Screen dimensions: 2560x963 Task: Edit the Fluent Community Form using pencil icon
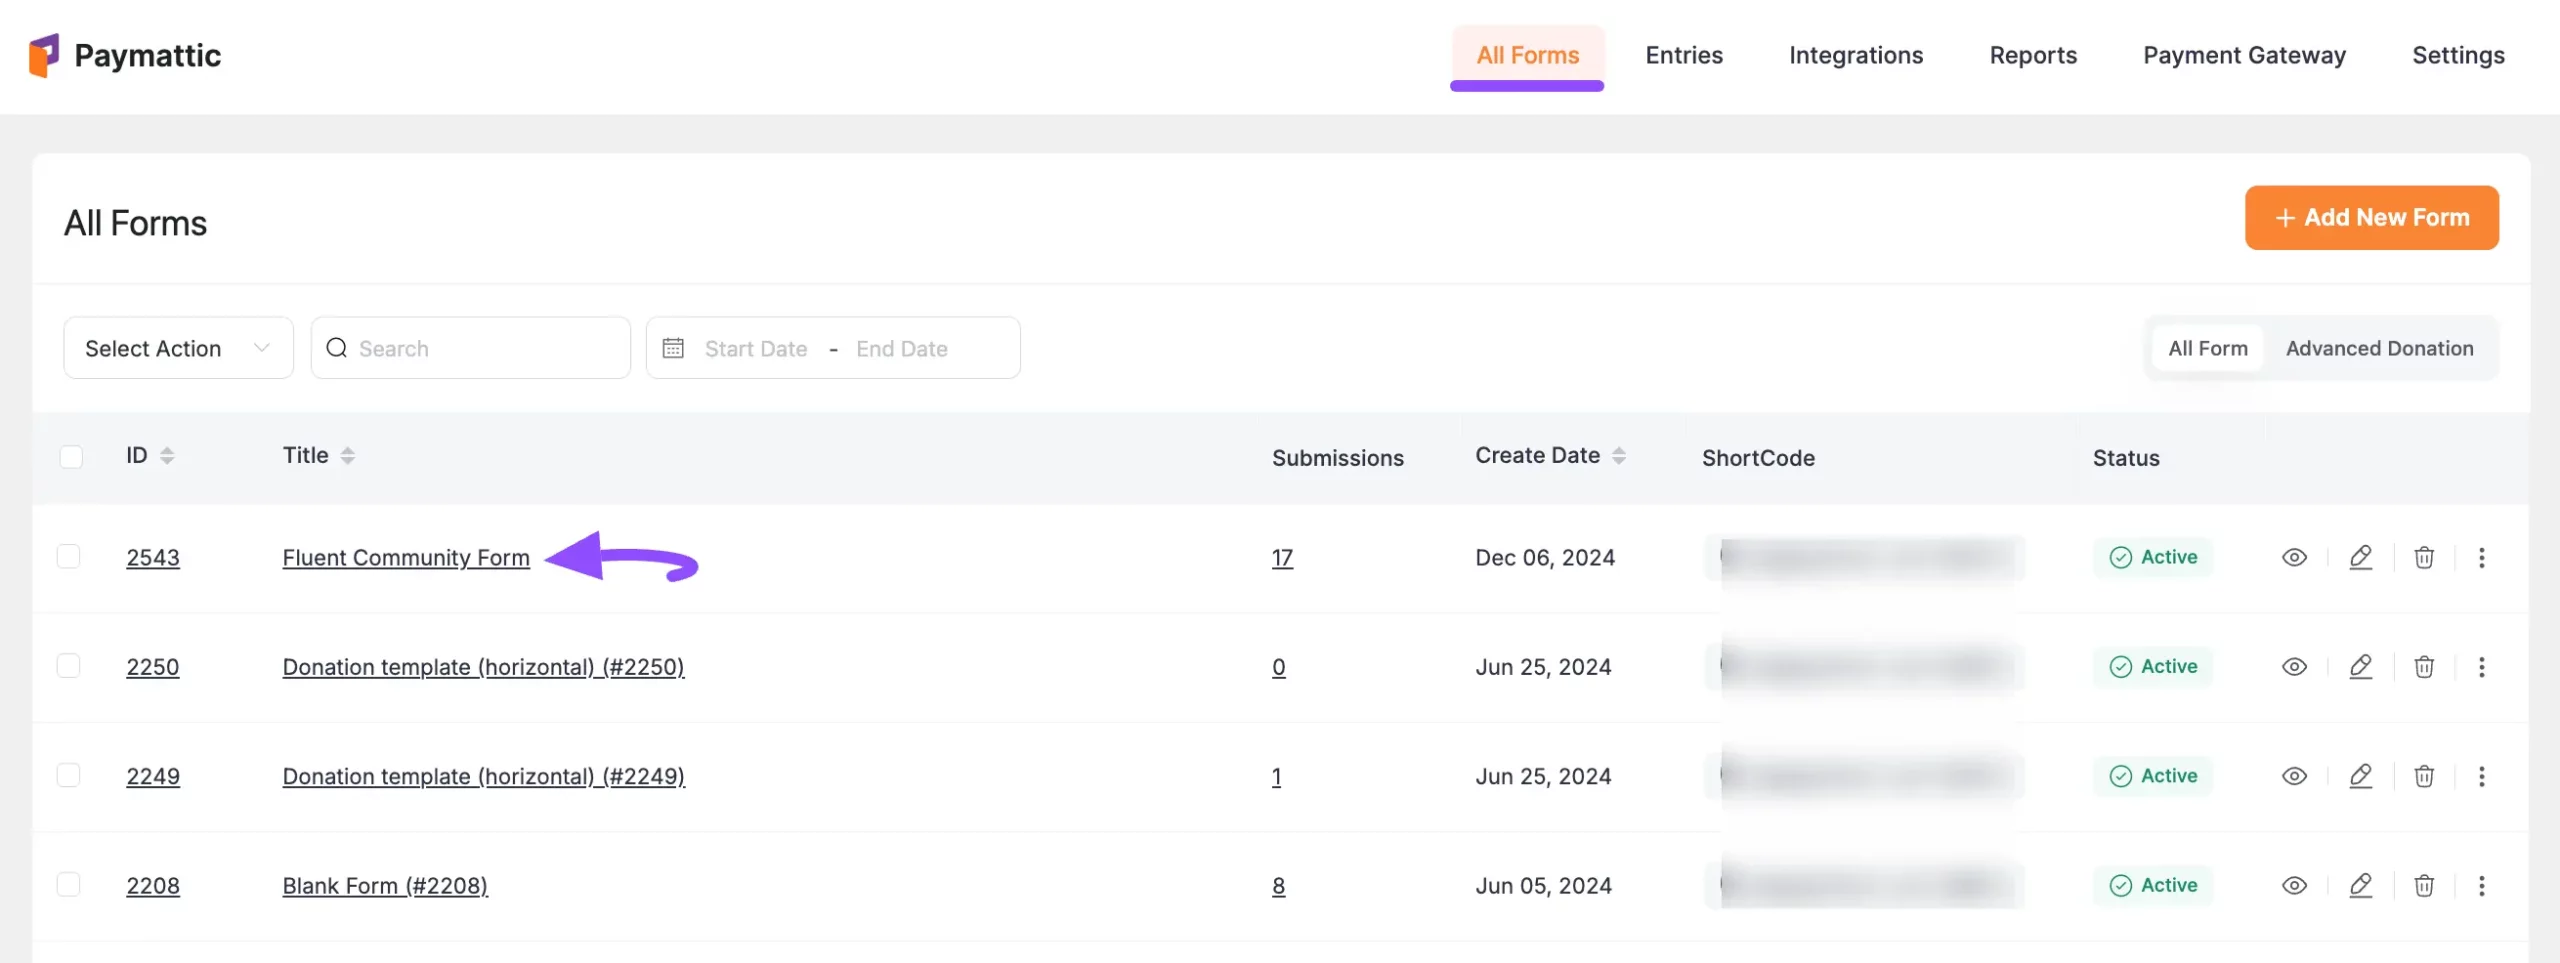pos(2360,557)
